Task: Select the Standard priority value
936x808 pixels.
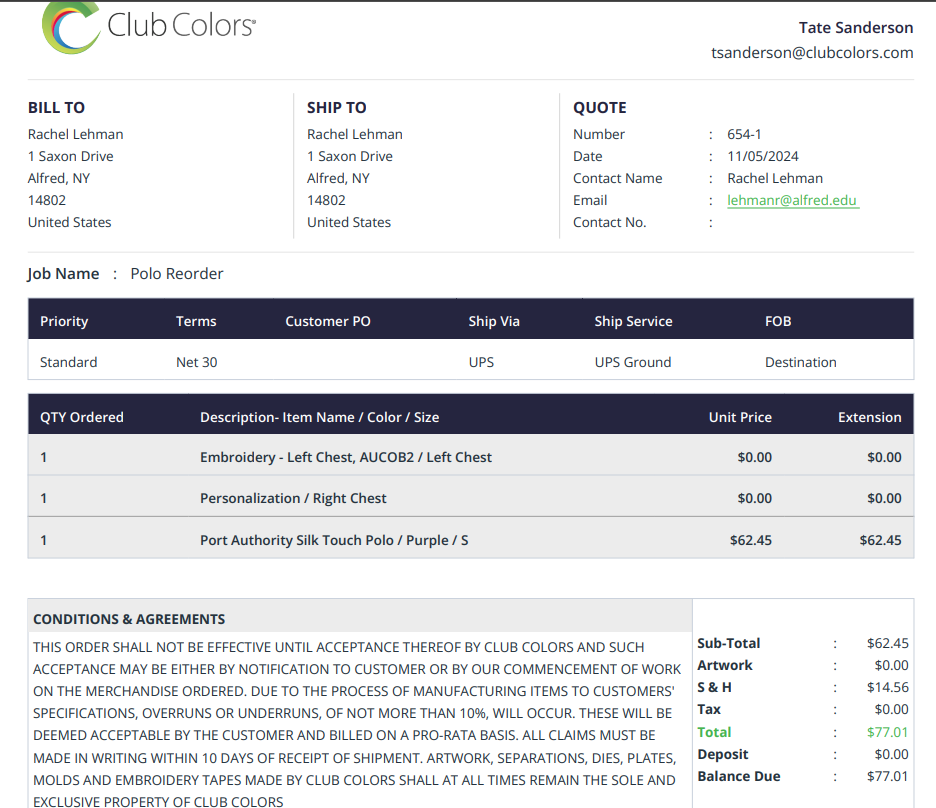Action: [x=69, y=362]
